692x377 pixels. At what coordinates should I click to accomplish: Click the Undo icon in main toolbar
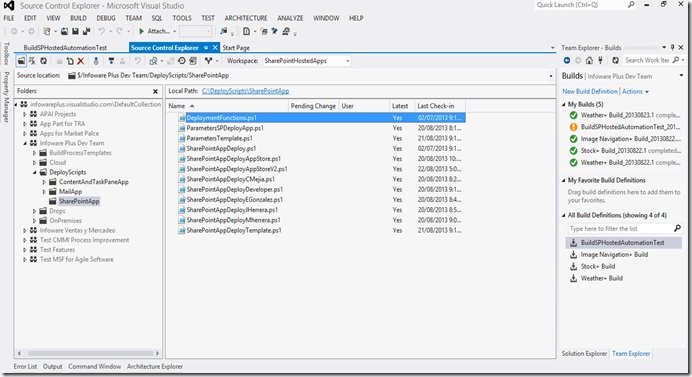[102, 31]
